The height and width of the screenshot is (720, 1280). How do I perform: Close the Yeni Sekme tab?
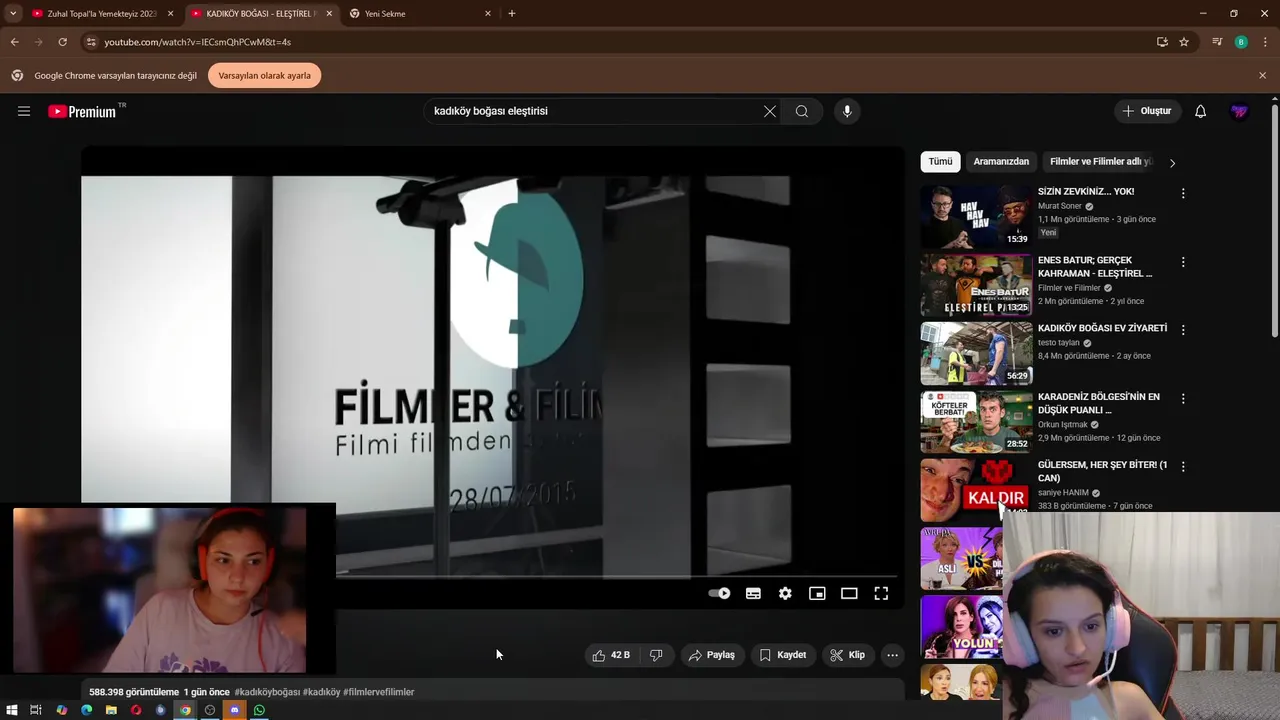tap(488, 14)
